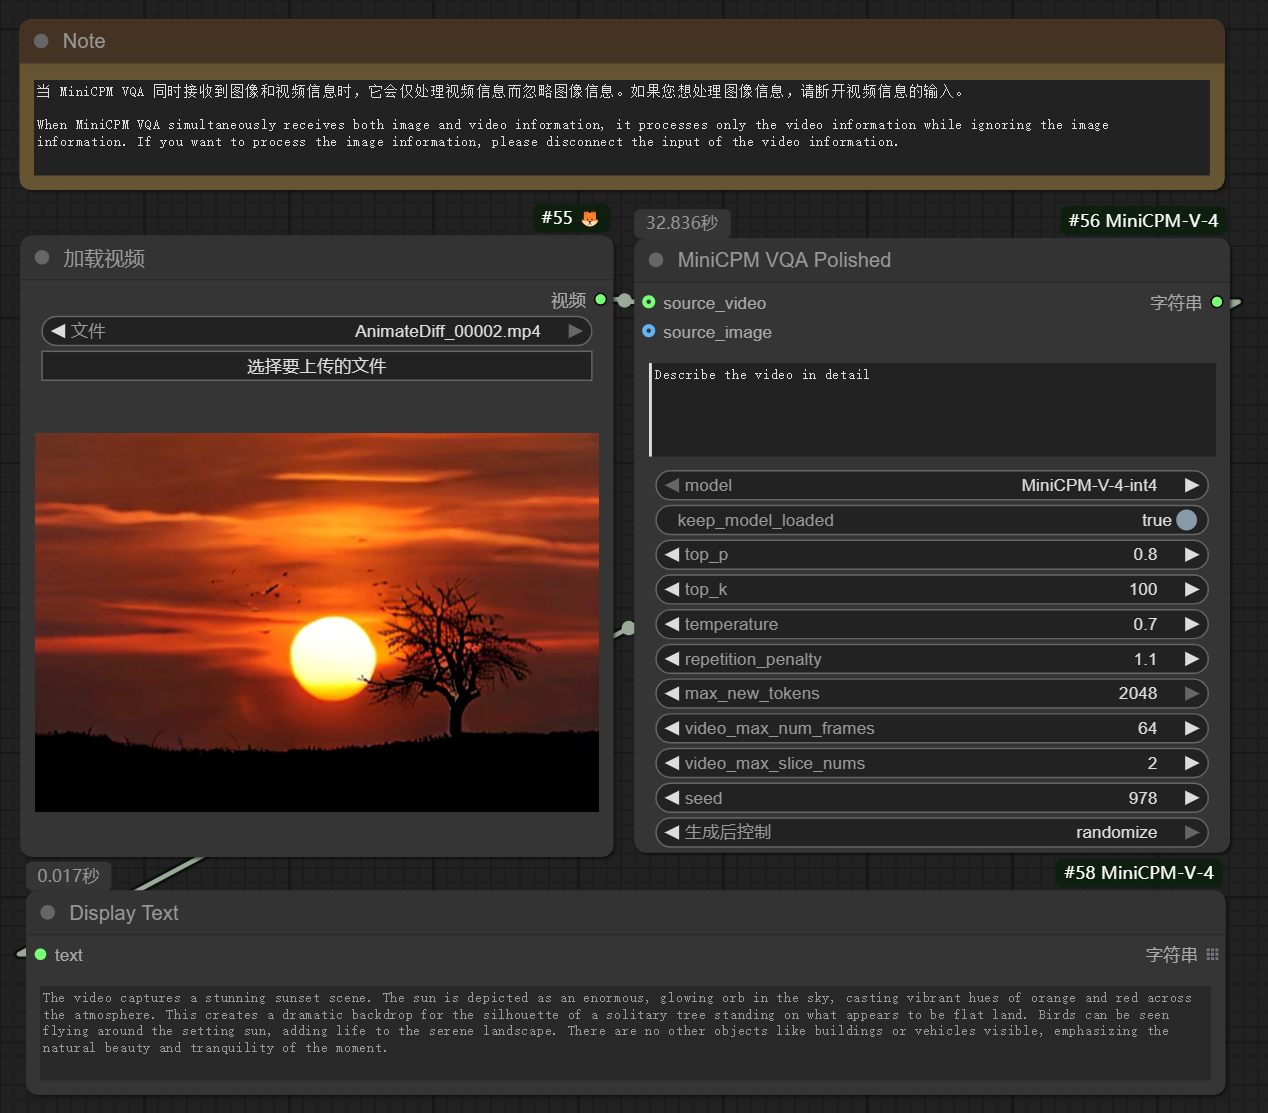Open the file selector showing AnimateDiff_00002.mp4
Image resolution: width=1268 pixels, height=1113 pixels.
[x=317, y=331]
